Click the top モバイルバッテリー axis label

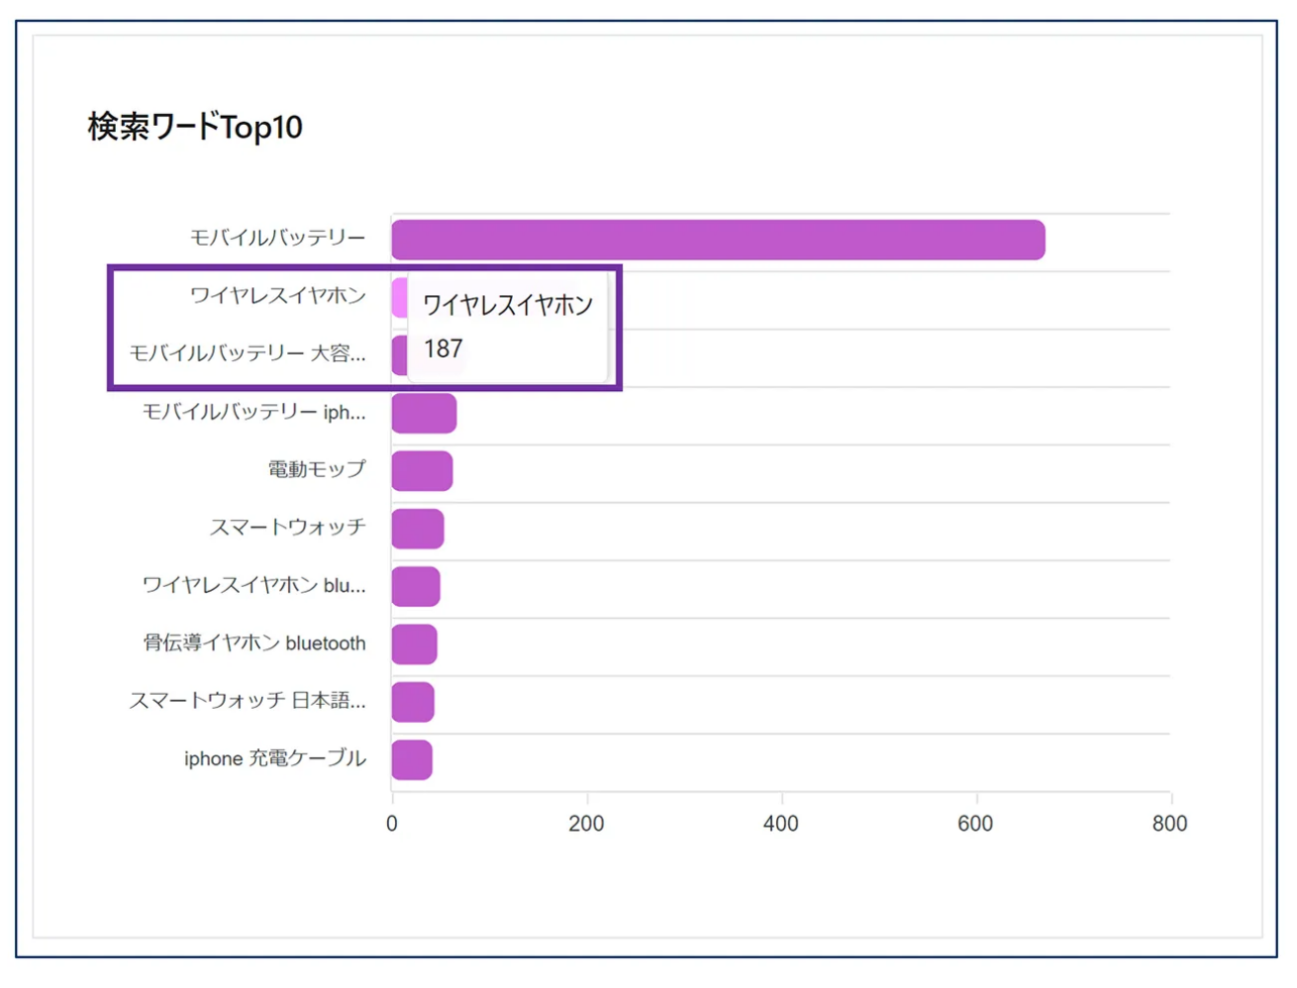(x=278, y=238)
